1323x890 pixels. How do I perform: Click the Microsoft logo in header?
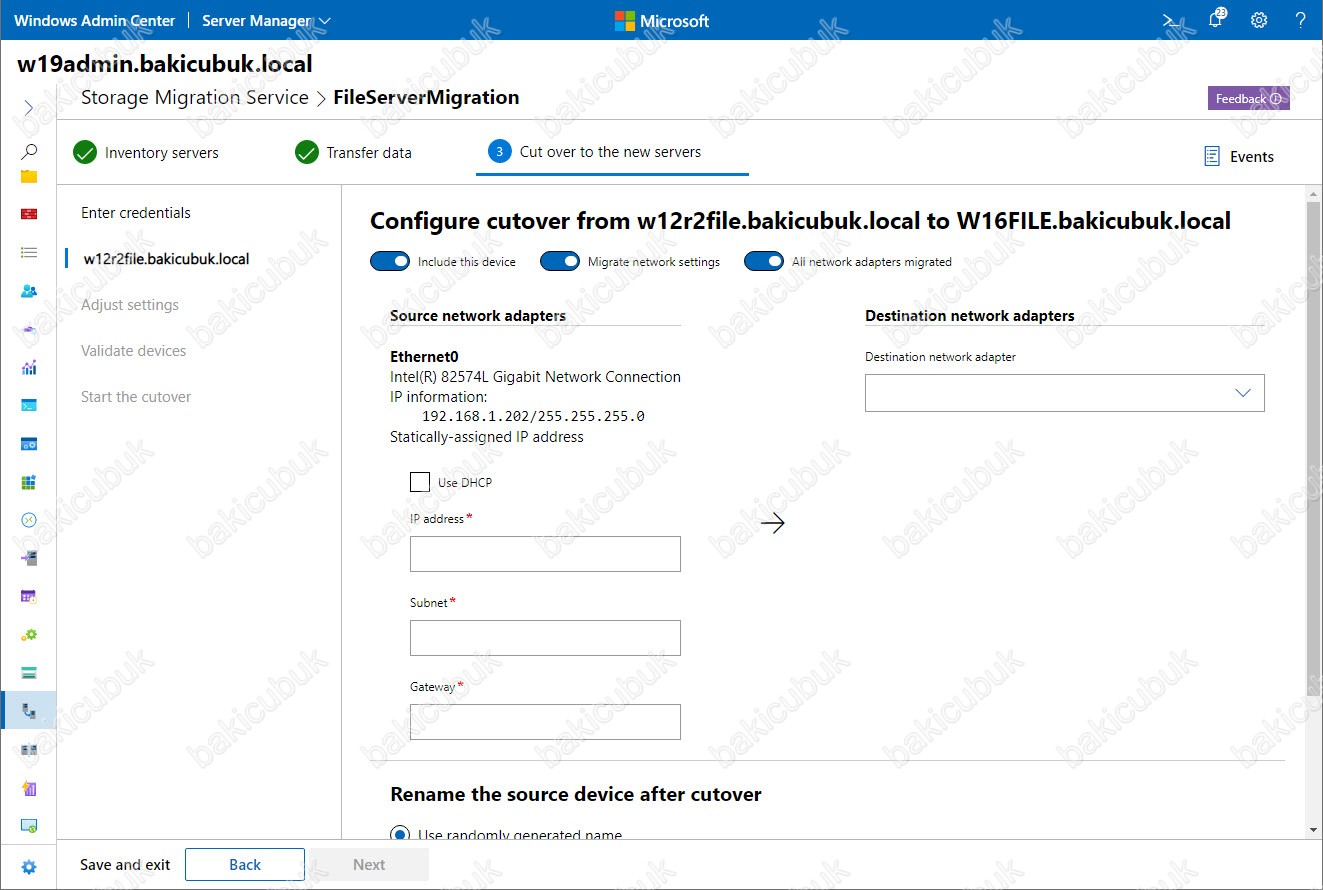point(662,21)
